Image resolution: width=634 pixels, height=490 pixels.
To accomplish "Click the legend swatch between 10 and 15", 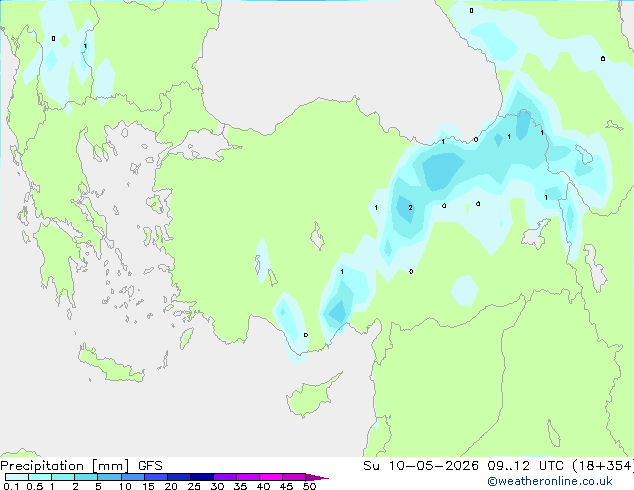I will coord(133,477).
